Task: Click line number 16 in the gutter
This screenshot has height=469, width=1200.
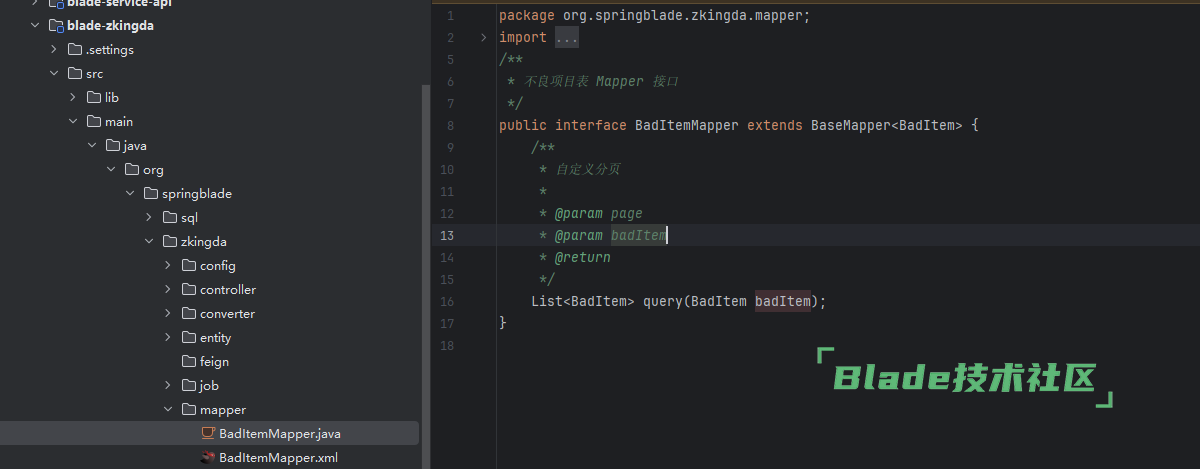Action: (x=446, y=302)
